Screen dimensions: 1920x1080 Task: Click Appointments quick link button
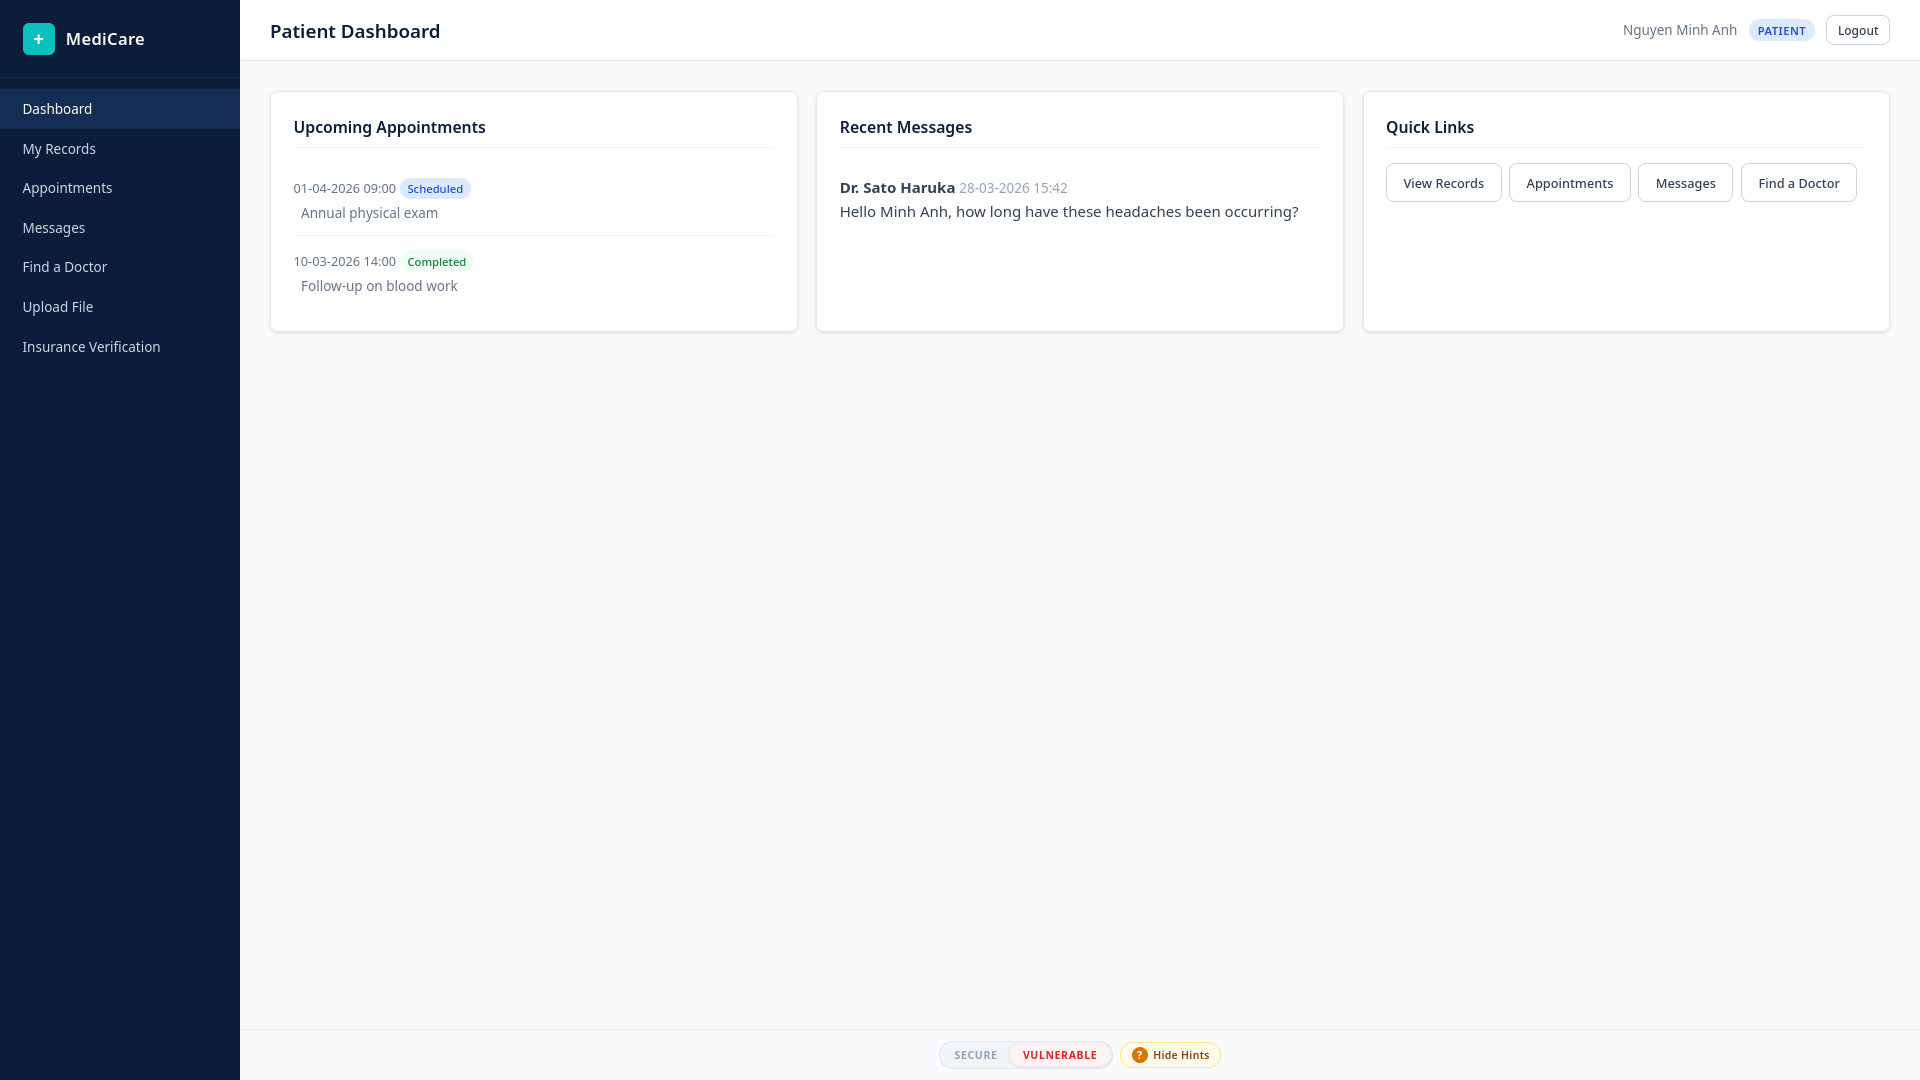tap(1569, 183)
